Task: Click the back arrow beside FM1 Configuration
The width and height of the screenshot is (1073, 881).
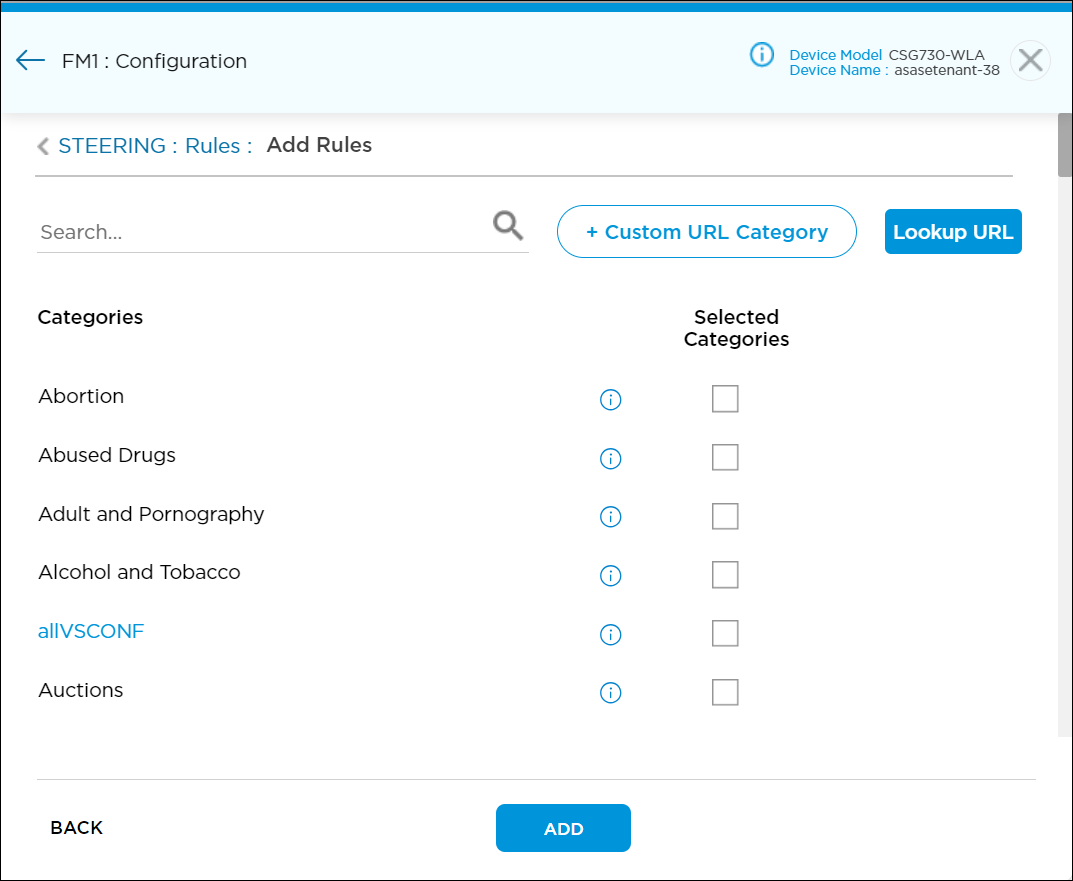Action: [x=30, y=61]
